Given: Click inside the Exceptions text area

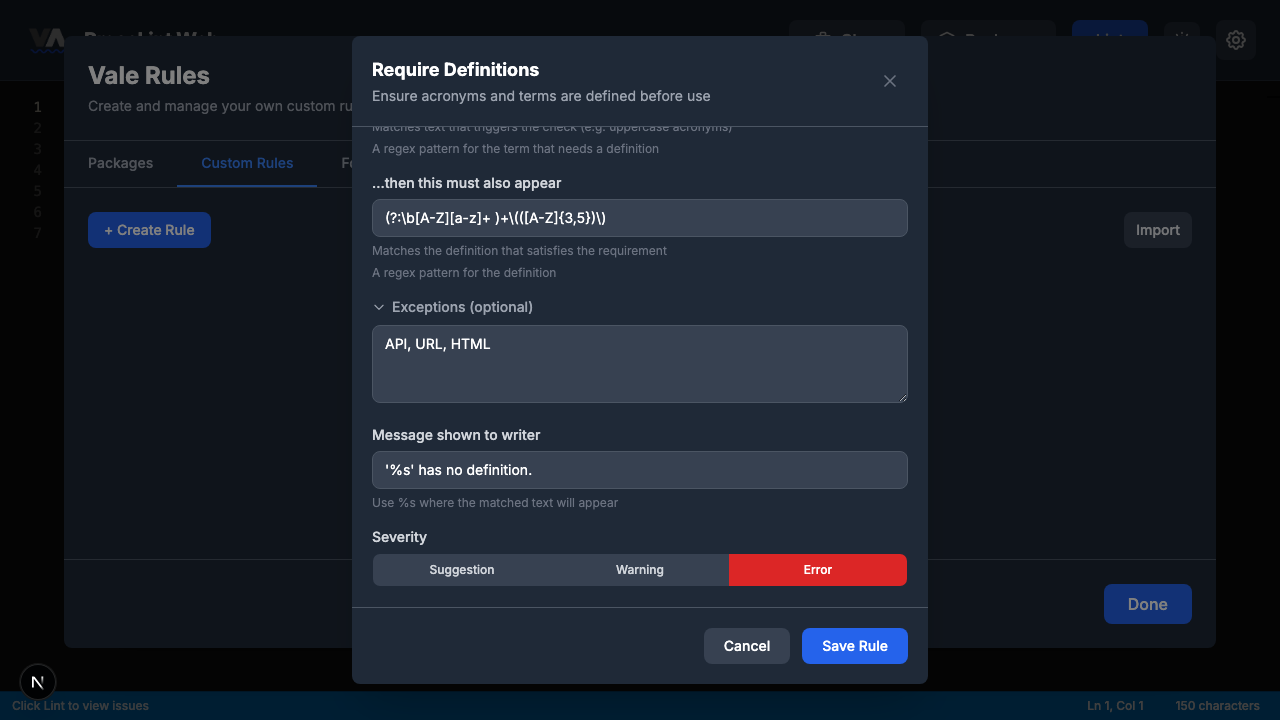Looking at the screenshot, I should pos(639,364).
